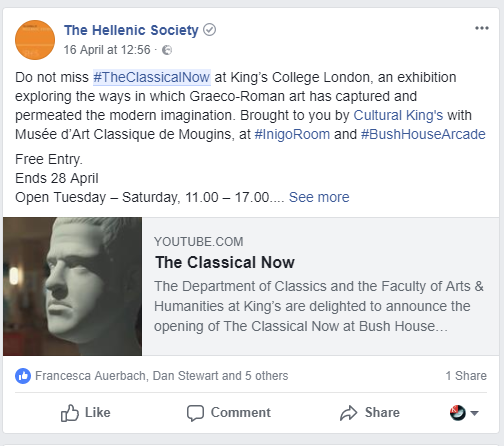Click the Comment speech bubble button

click(229, 413)
